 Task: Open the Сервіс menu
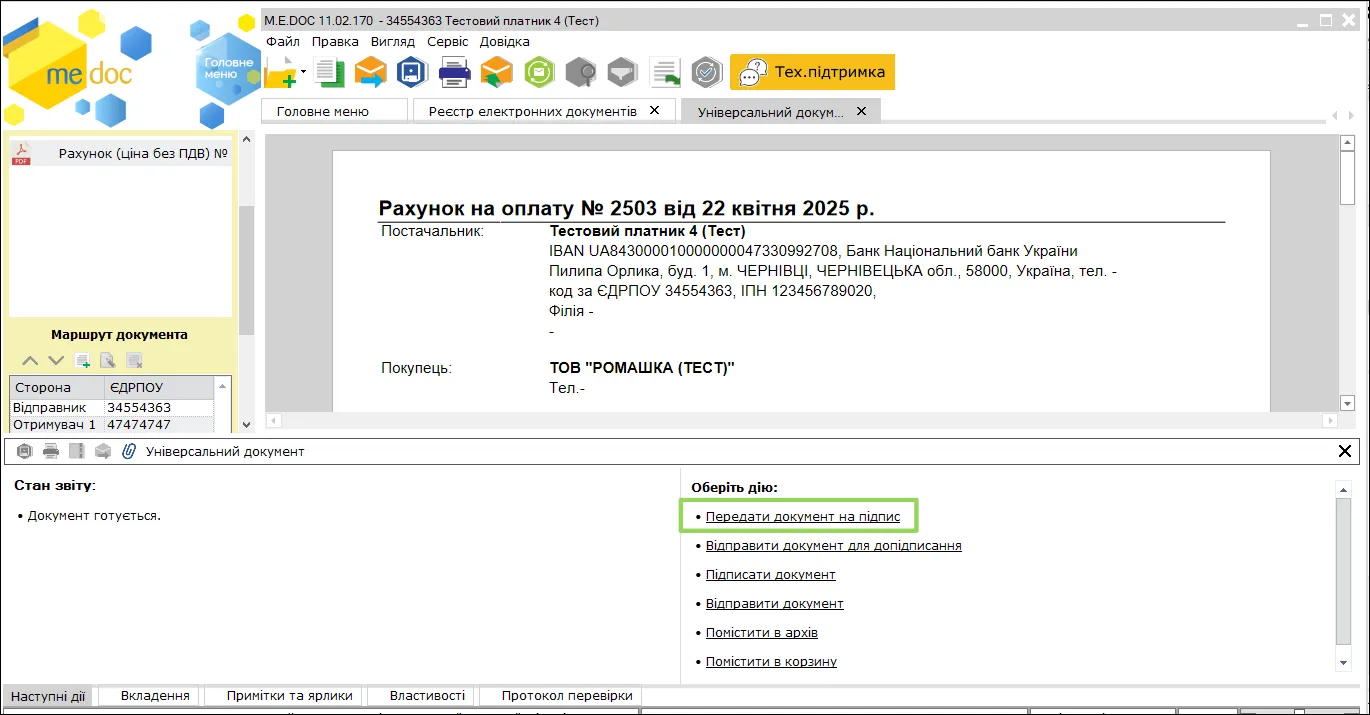pyautogui.click(x=447, y=42)
